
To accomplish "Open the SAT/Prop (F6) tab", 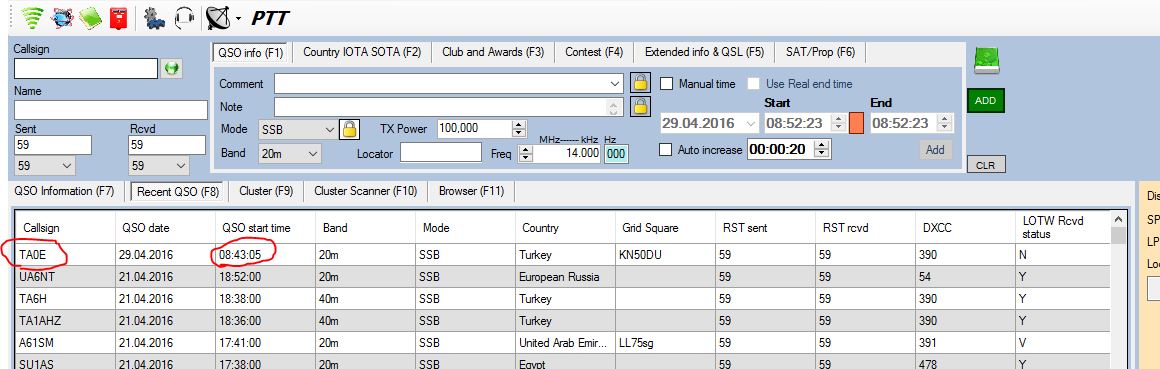I will pyautogui.click(x=820, y=52).
